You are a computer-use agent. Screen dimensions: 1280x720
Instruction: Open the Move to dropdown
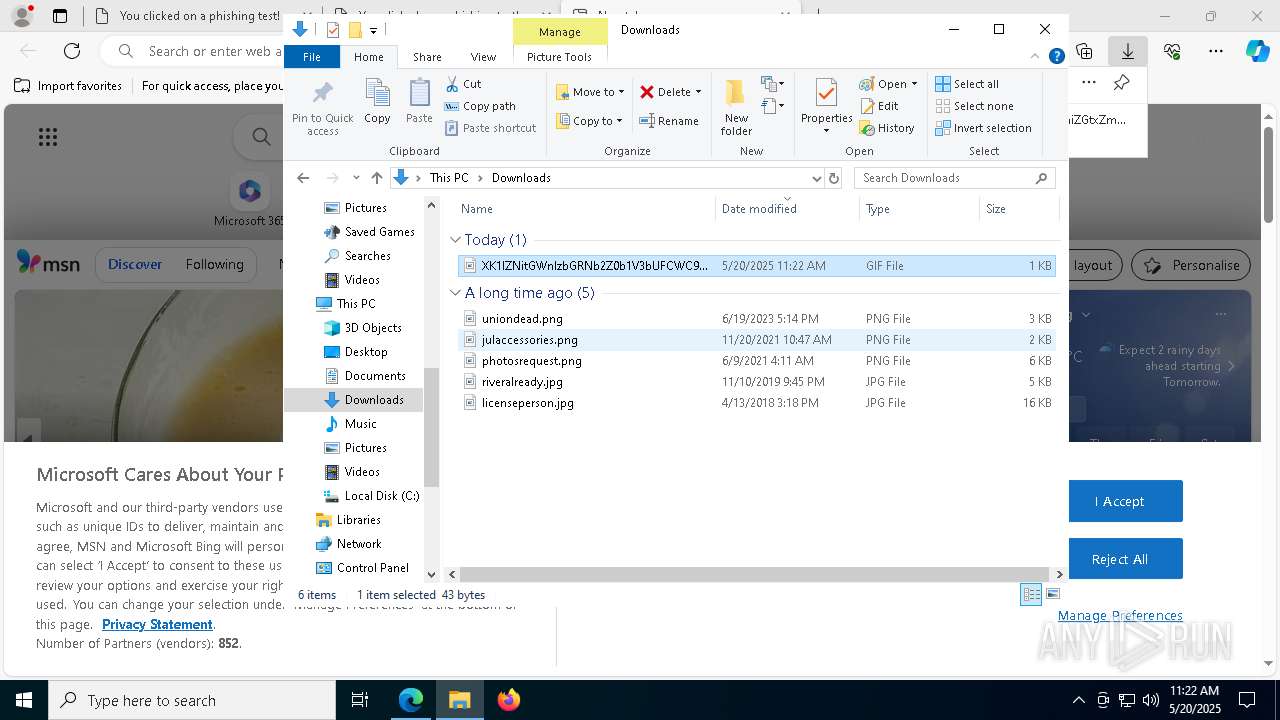coord(590,92)
